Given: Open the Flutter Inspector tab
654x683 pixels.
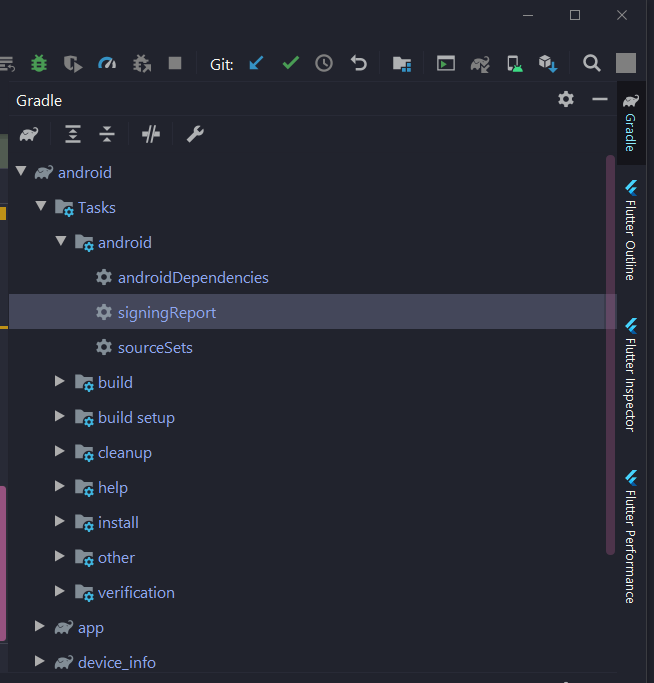Looking at the screenshot, I should pos(630,374).
